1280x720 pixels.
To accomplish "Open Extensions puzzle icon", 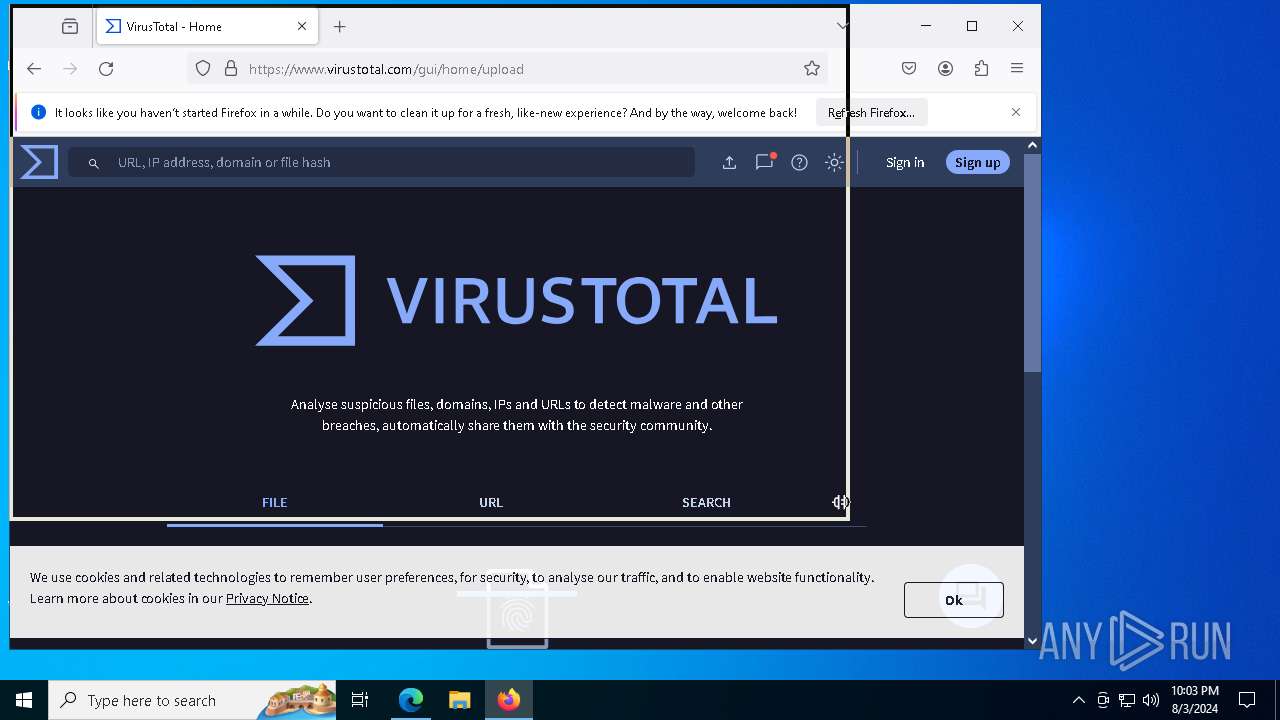I will pyautogui.click(x=981, y=69).
